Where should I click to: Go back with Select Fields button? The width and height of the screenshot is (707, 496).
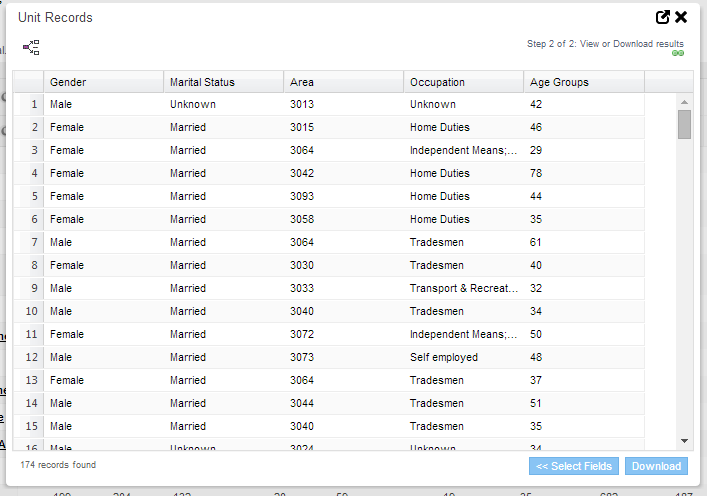(574, 466)
